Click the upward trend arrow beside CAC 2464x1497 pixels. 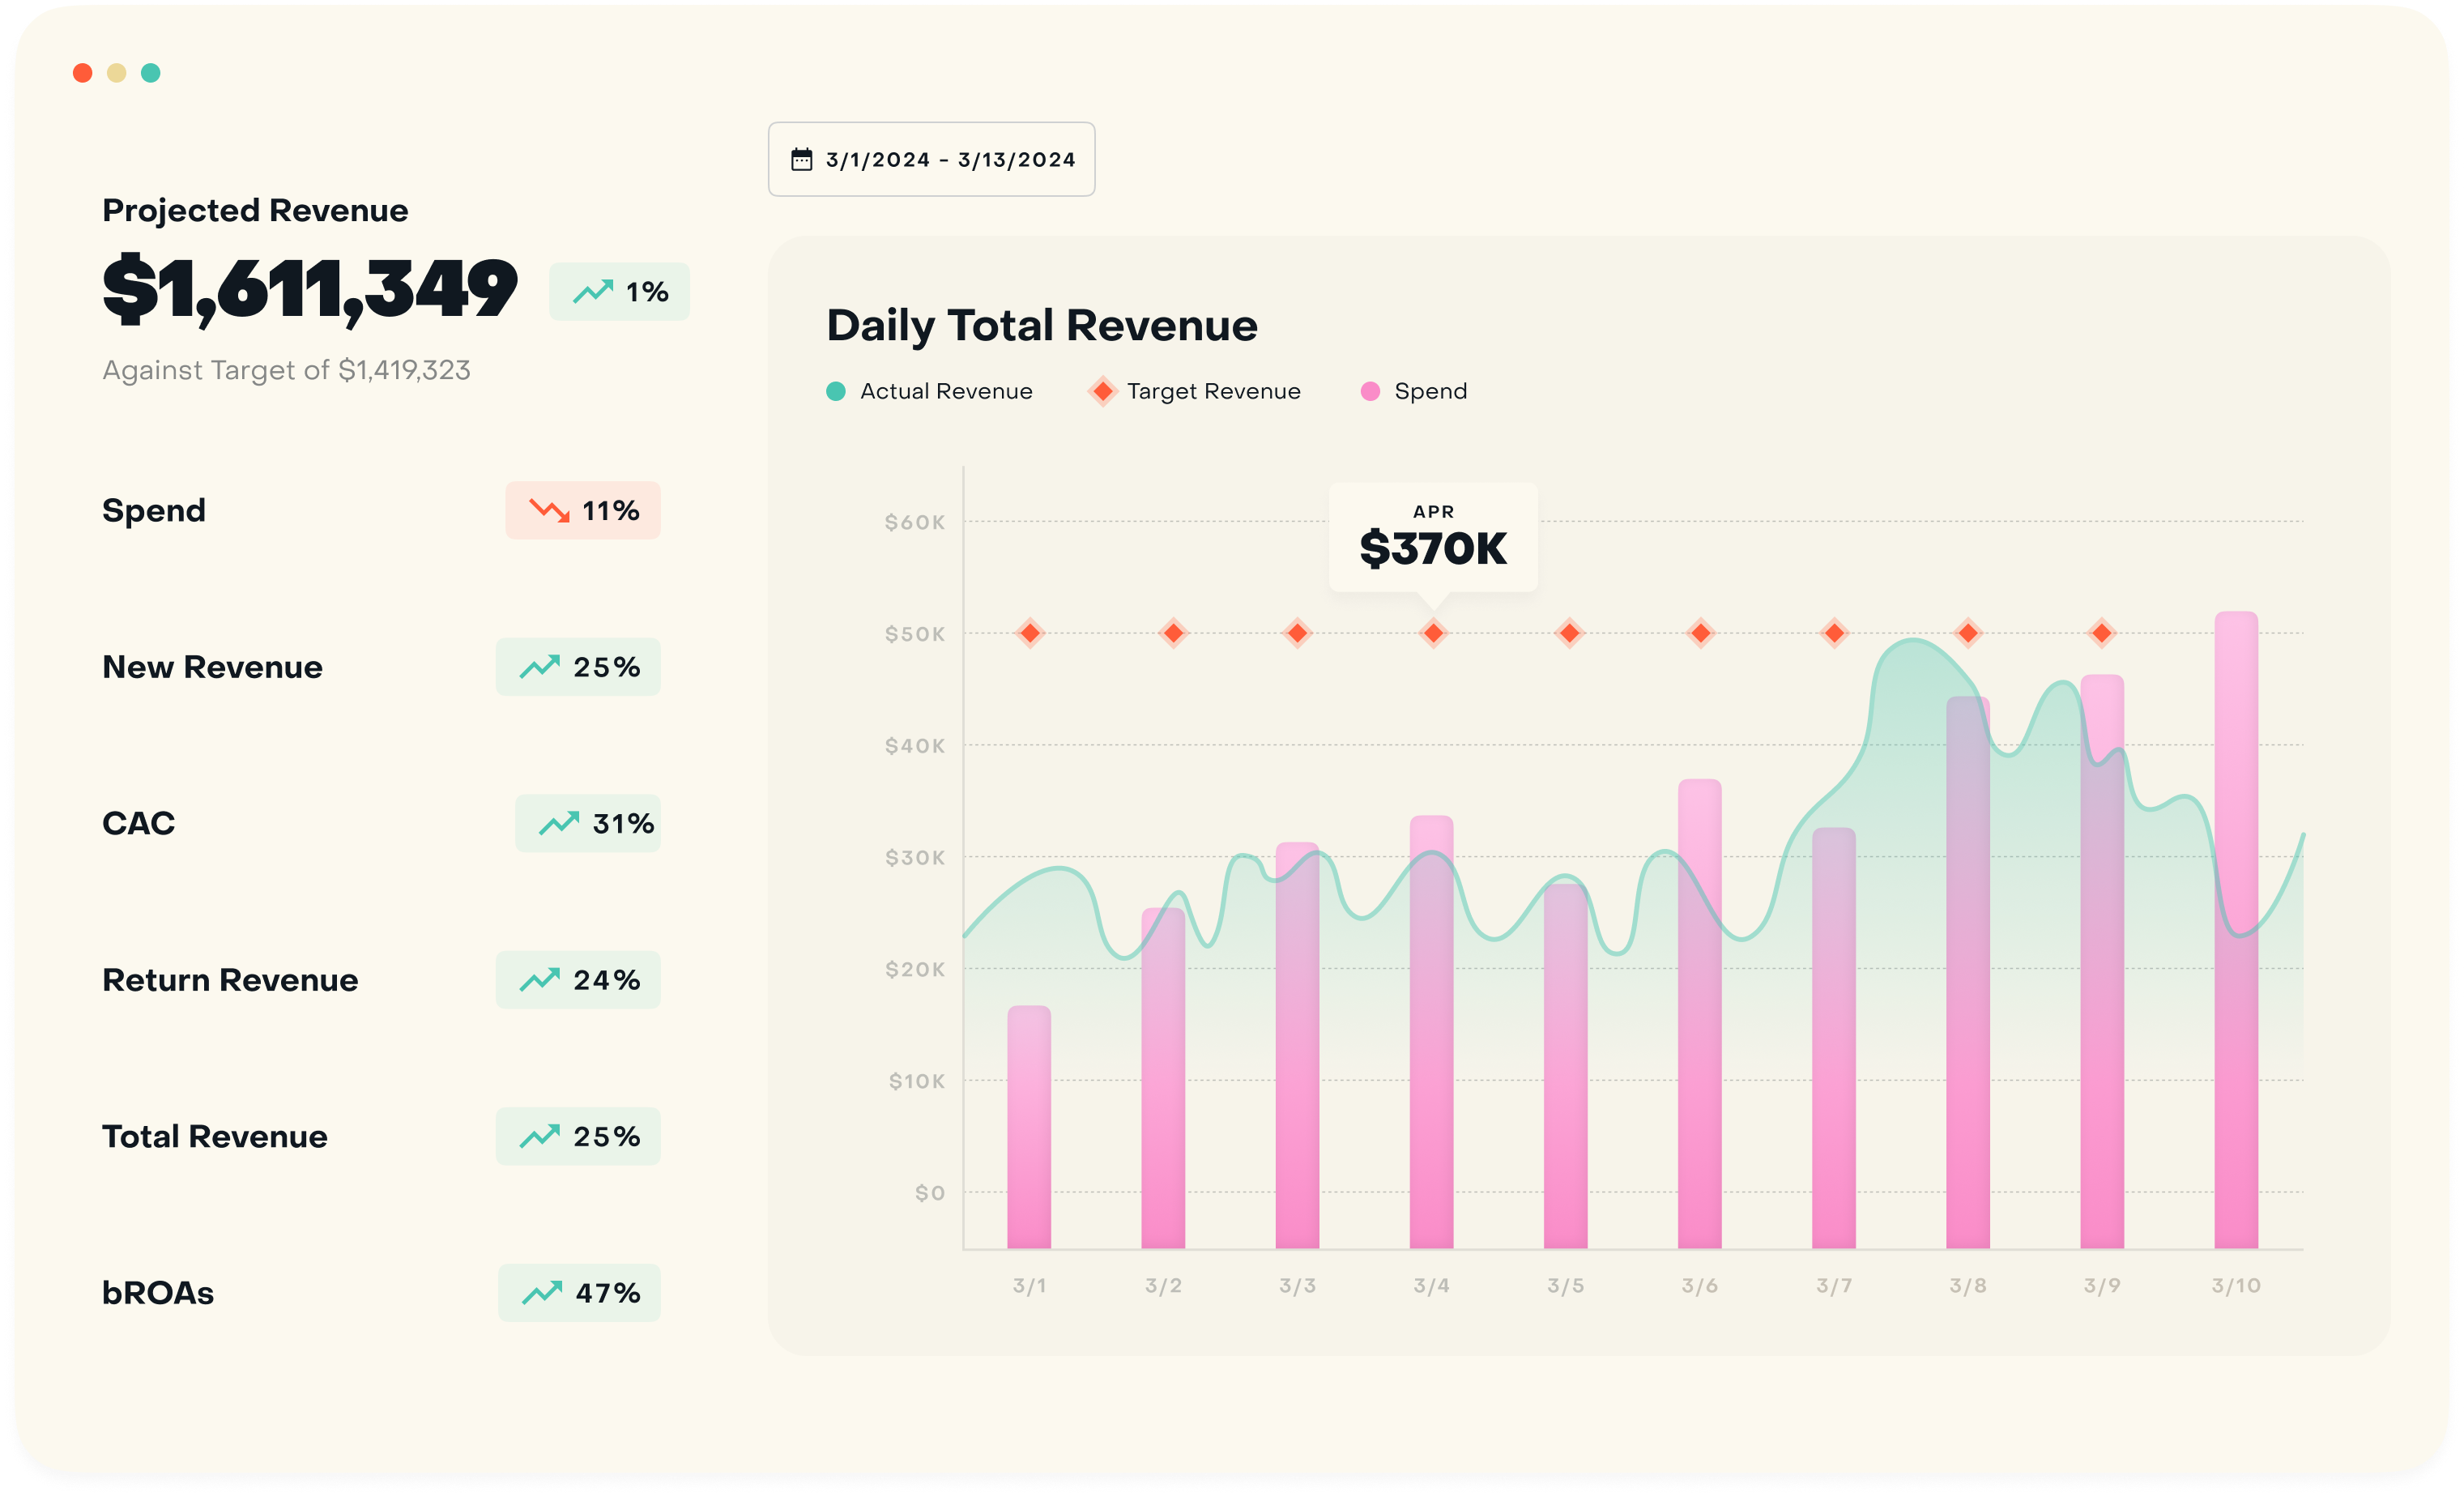559,823
